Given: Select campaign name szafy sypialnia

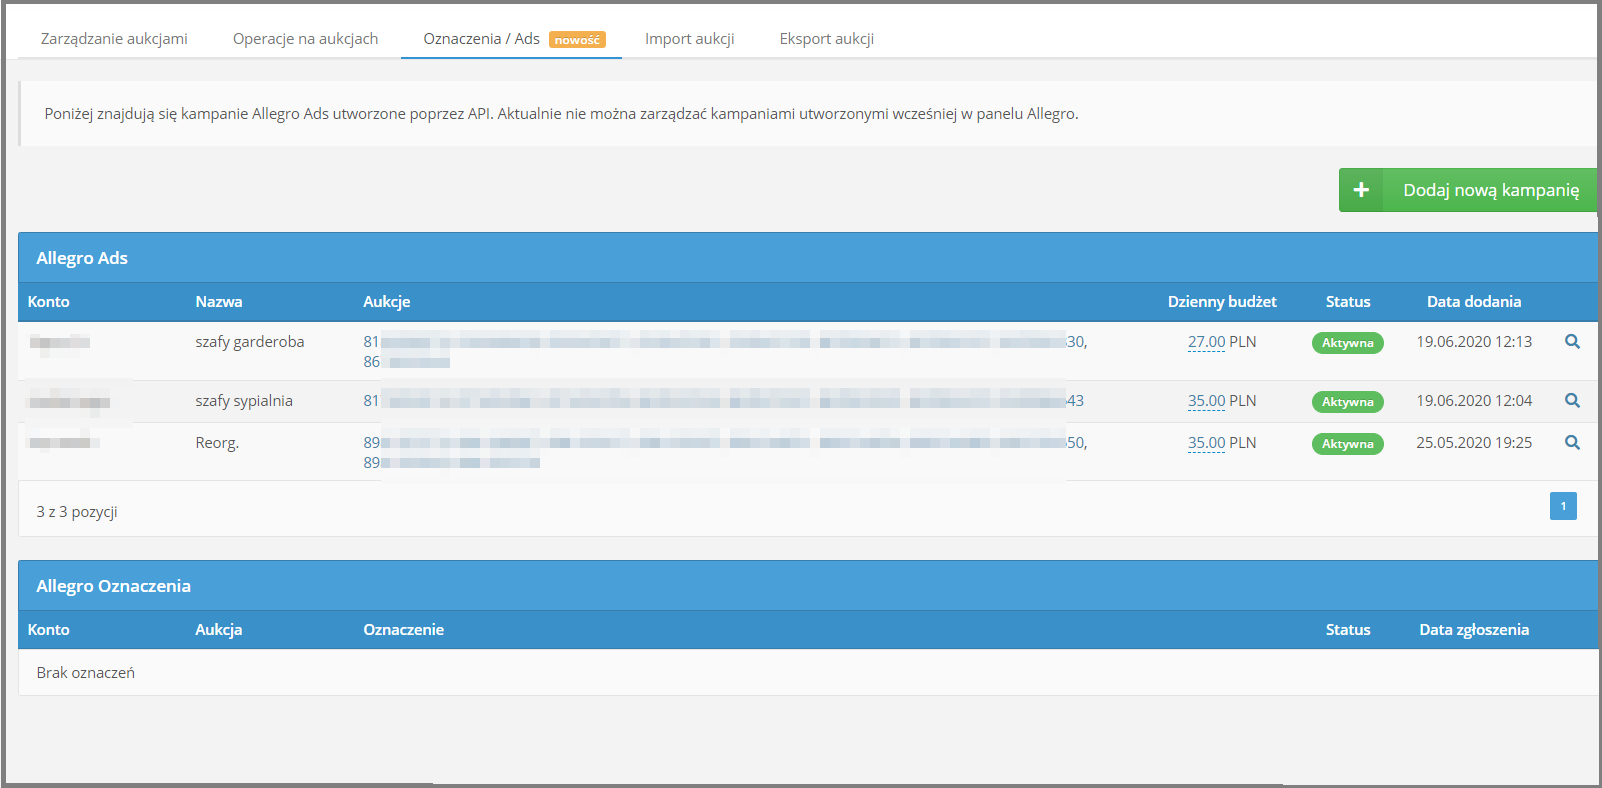Looking at the screenshot, I should tap(244, 401).
